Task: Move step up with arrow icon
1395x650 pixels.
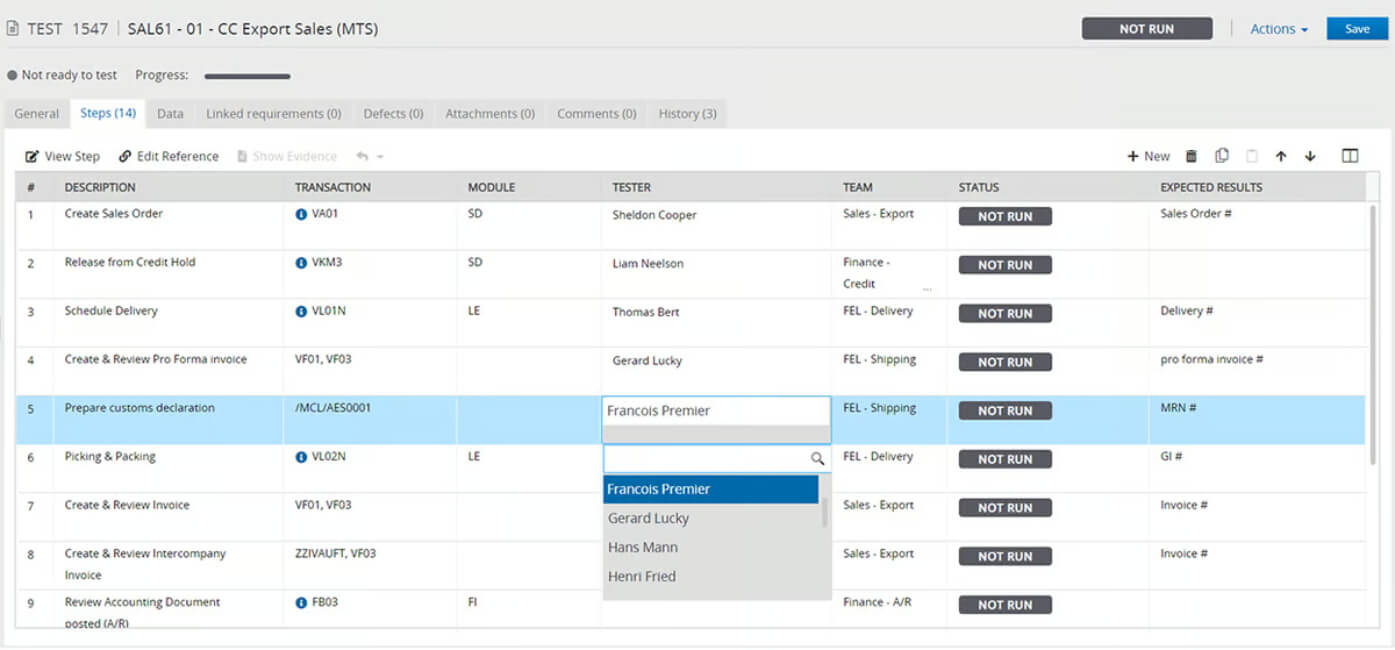Action: click(1281, 156)
